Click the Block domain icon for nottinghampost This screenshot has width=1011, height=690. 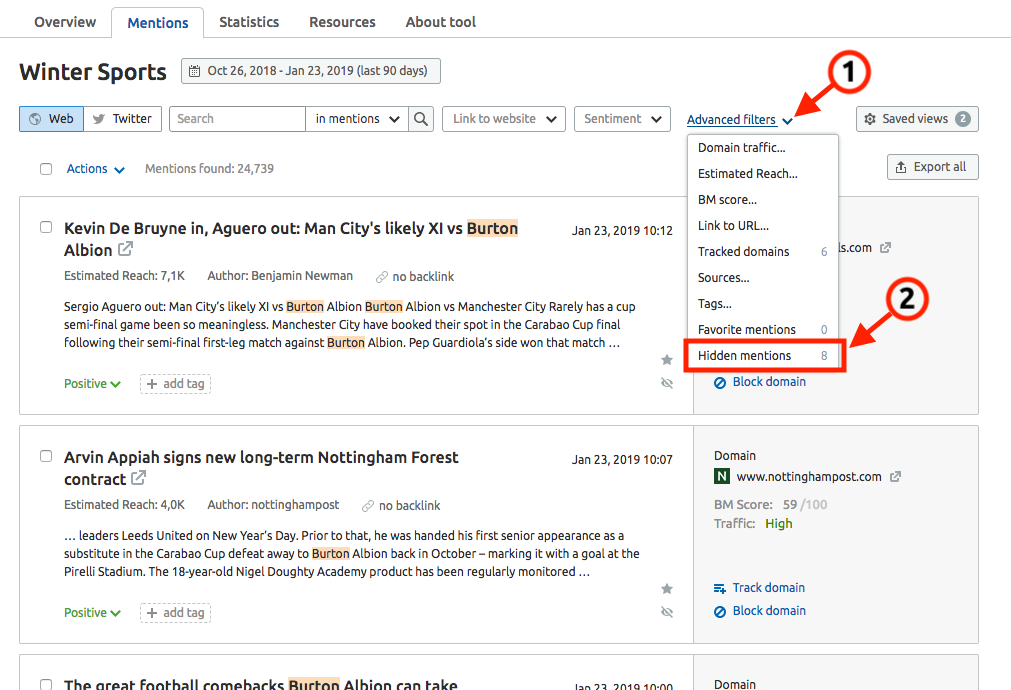click(x=720, y=611)
